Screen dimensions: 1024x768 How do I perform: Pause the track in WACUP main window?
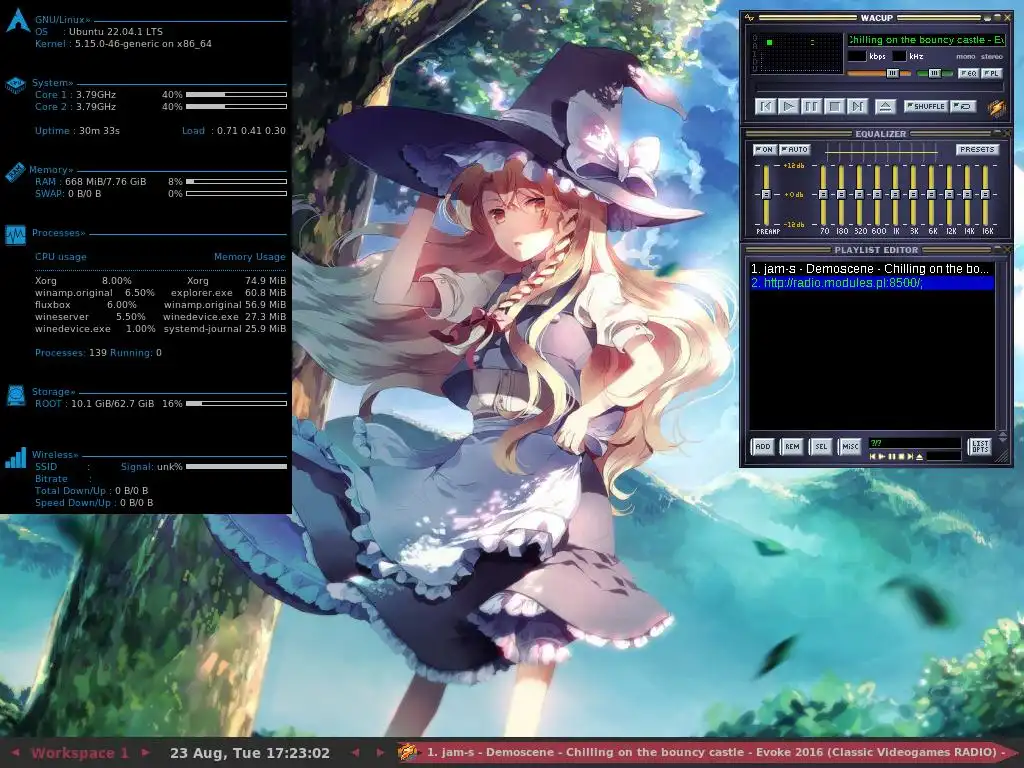click(811, 106)
